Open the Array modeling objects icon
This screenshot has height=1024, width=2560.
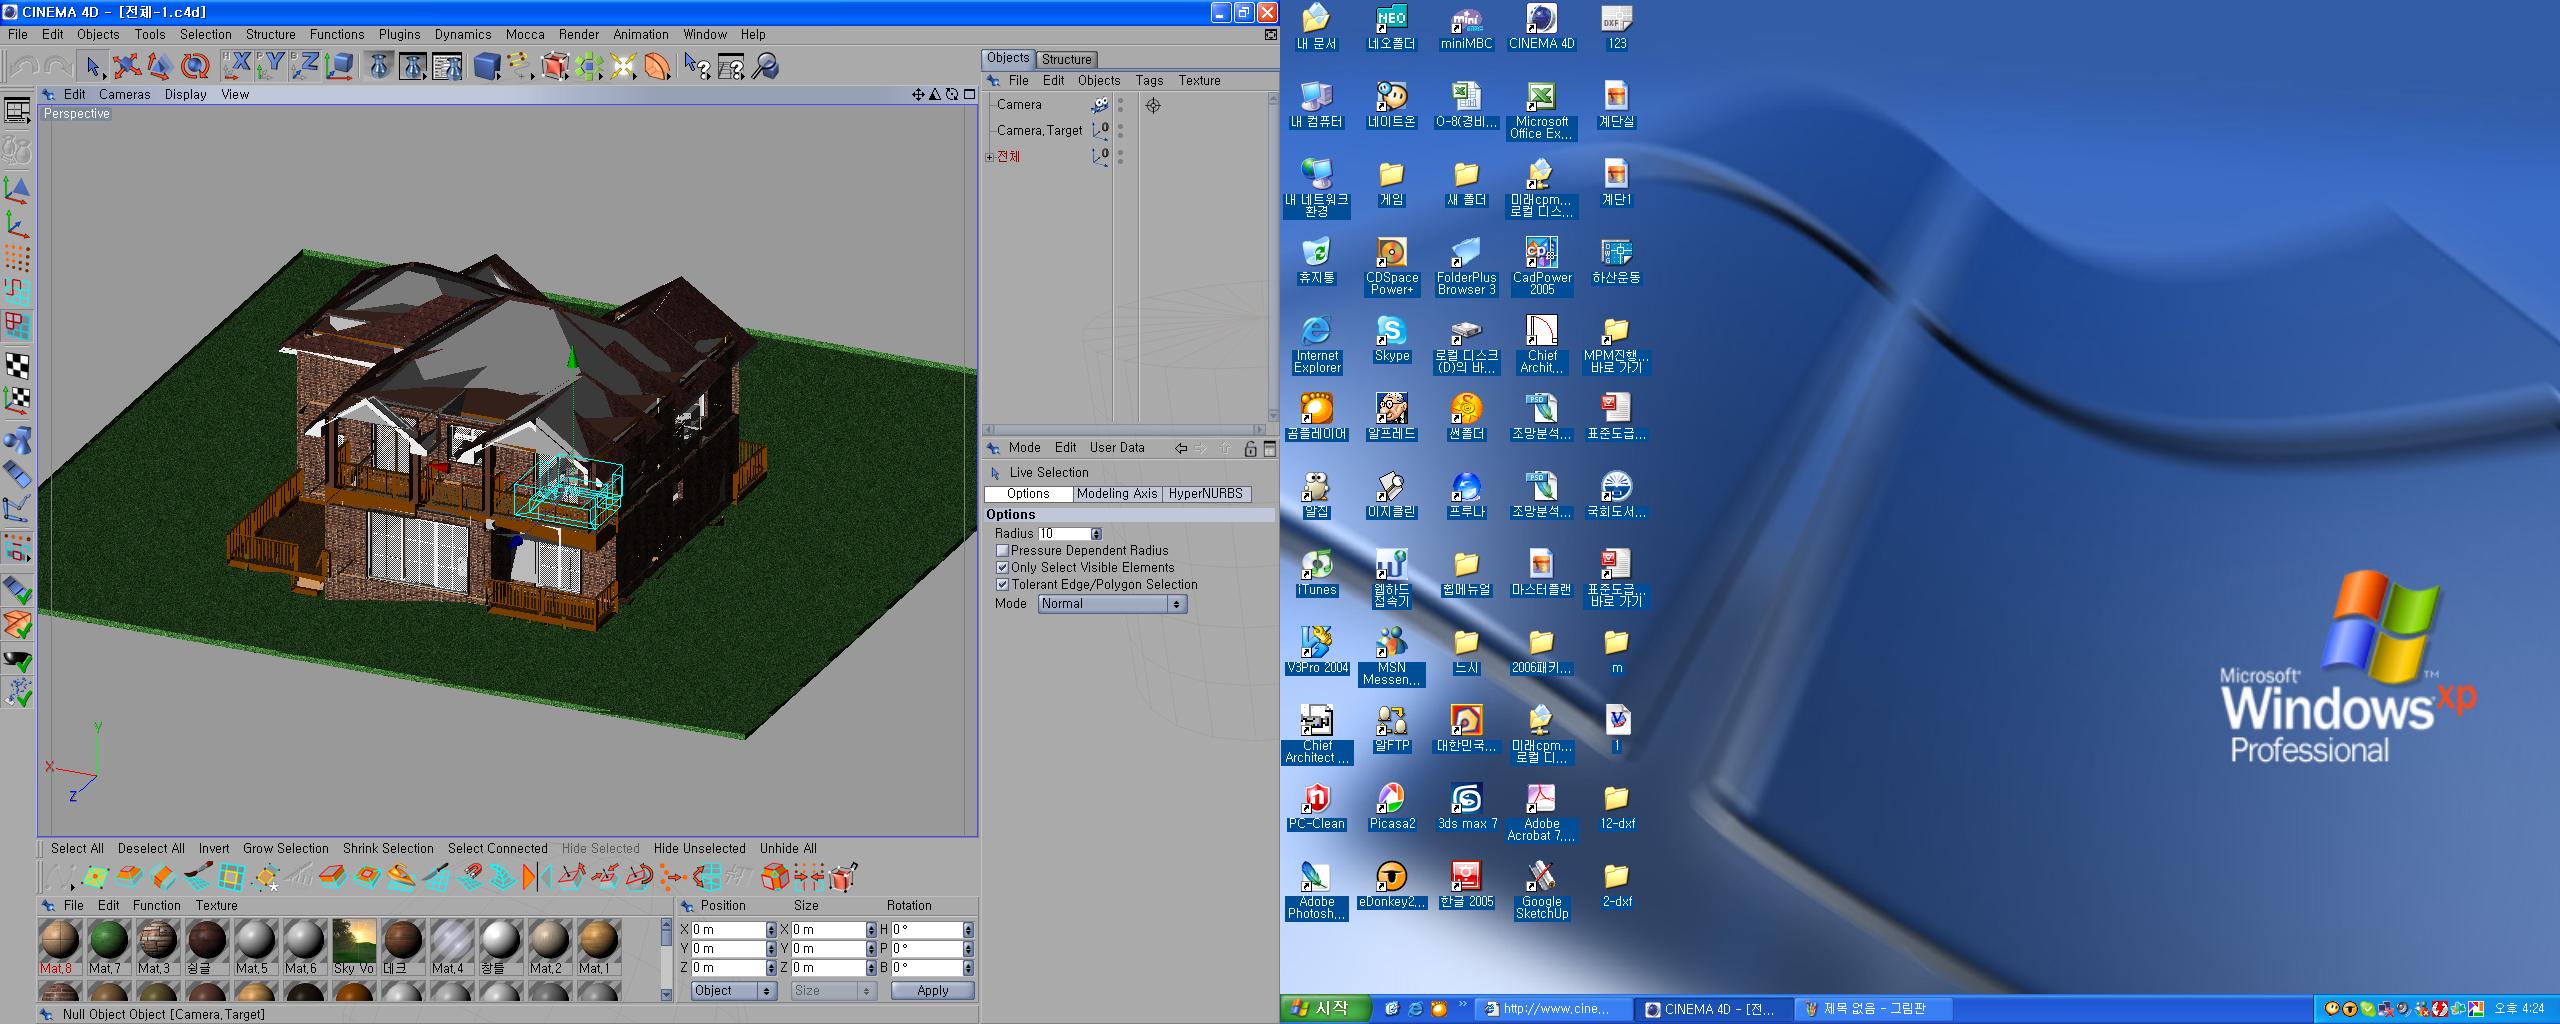point(589,67)
